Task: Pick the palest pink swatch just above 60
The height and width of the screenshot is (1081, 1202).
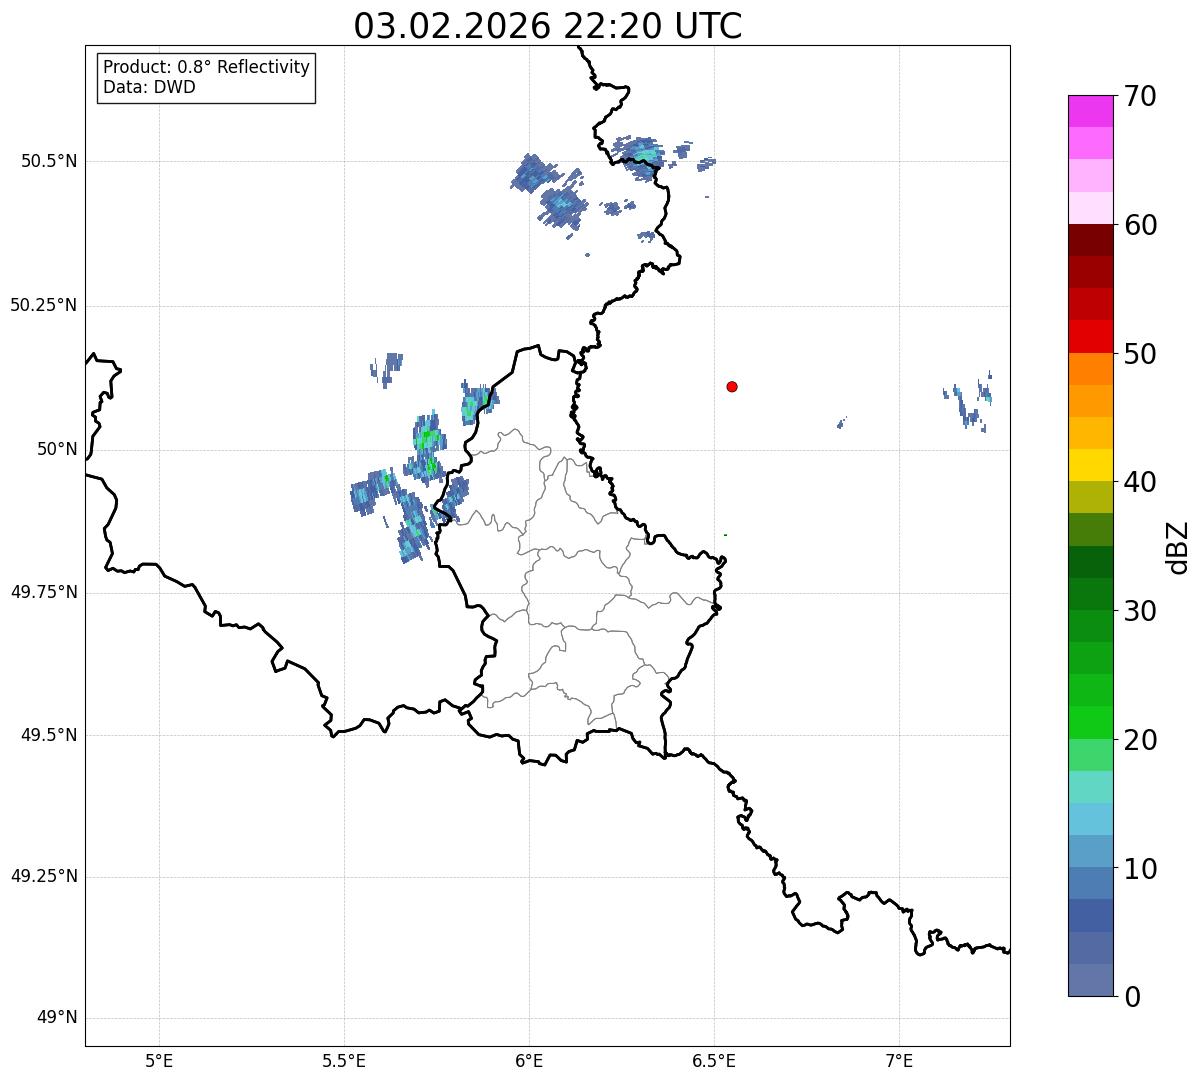Action: (x=1090, y=208)
